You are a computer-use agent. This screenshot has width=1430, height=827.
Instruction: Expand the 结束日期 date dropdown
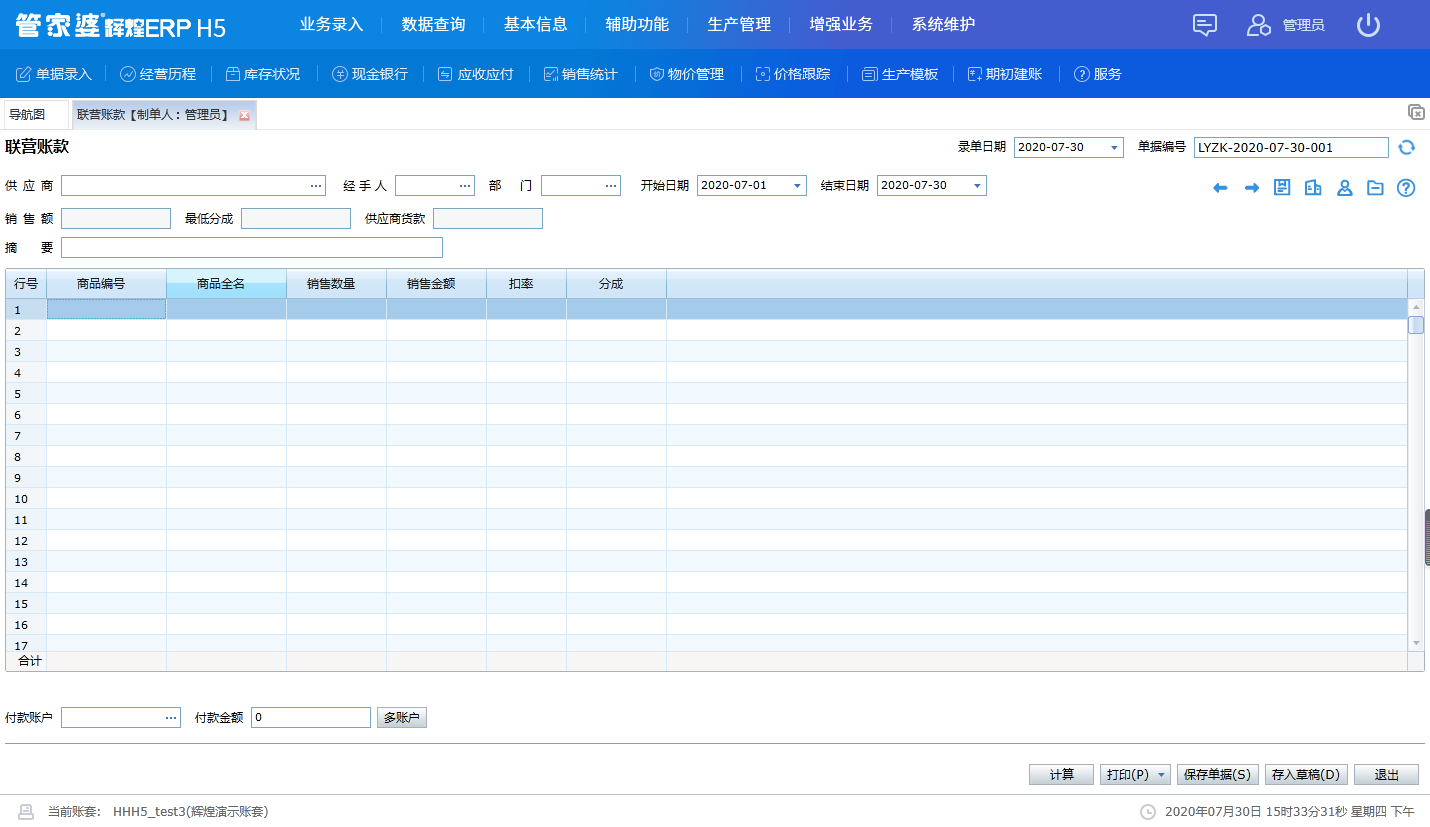(977, 186)
